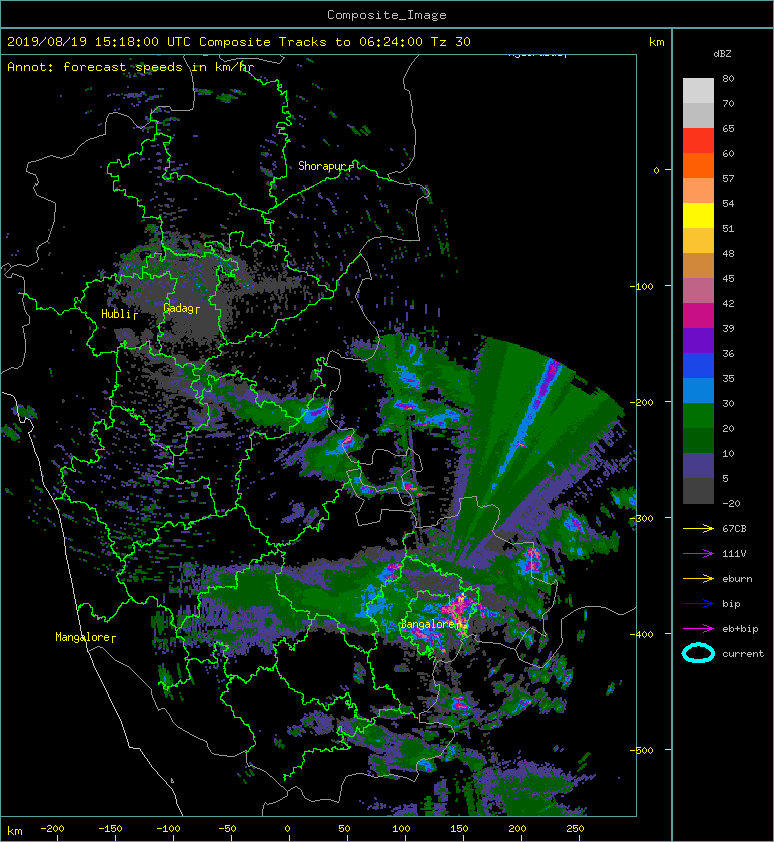774x842 pixels.
Task: Click the eb+bip legend label
Action: click(740, 628)
